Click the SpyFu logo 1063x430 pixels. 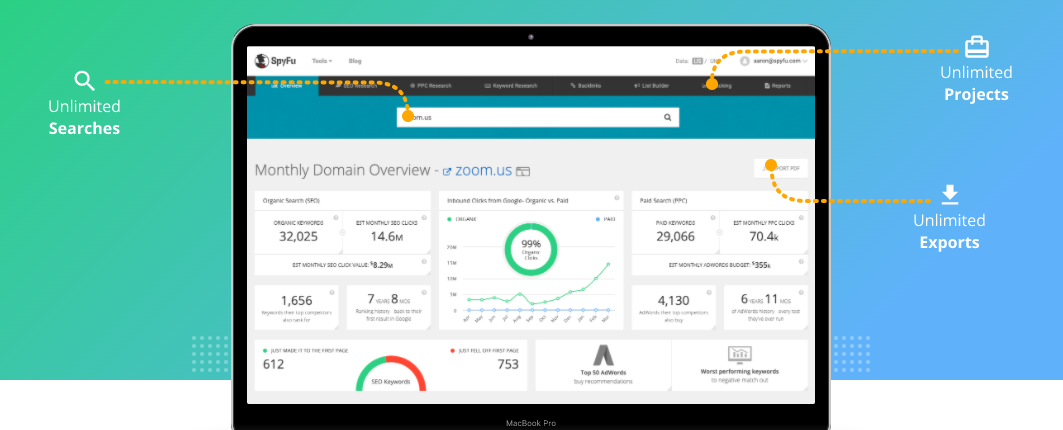tap(275, 61)
